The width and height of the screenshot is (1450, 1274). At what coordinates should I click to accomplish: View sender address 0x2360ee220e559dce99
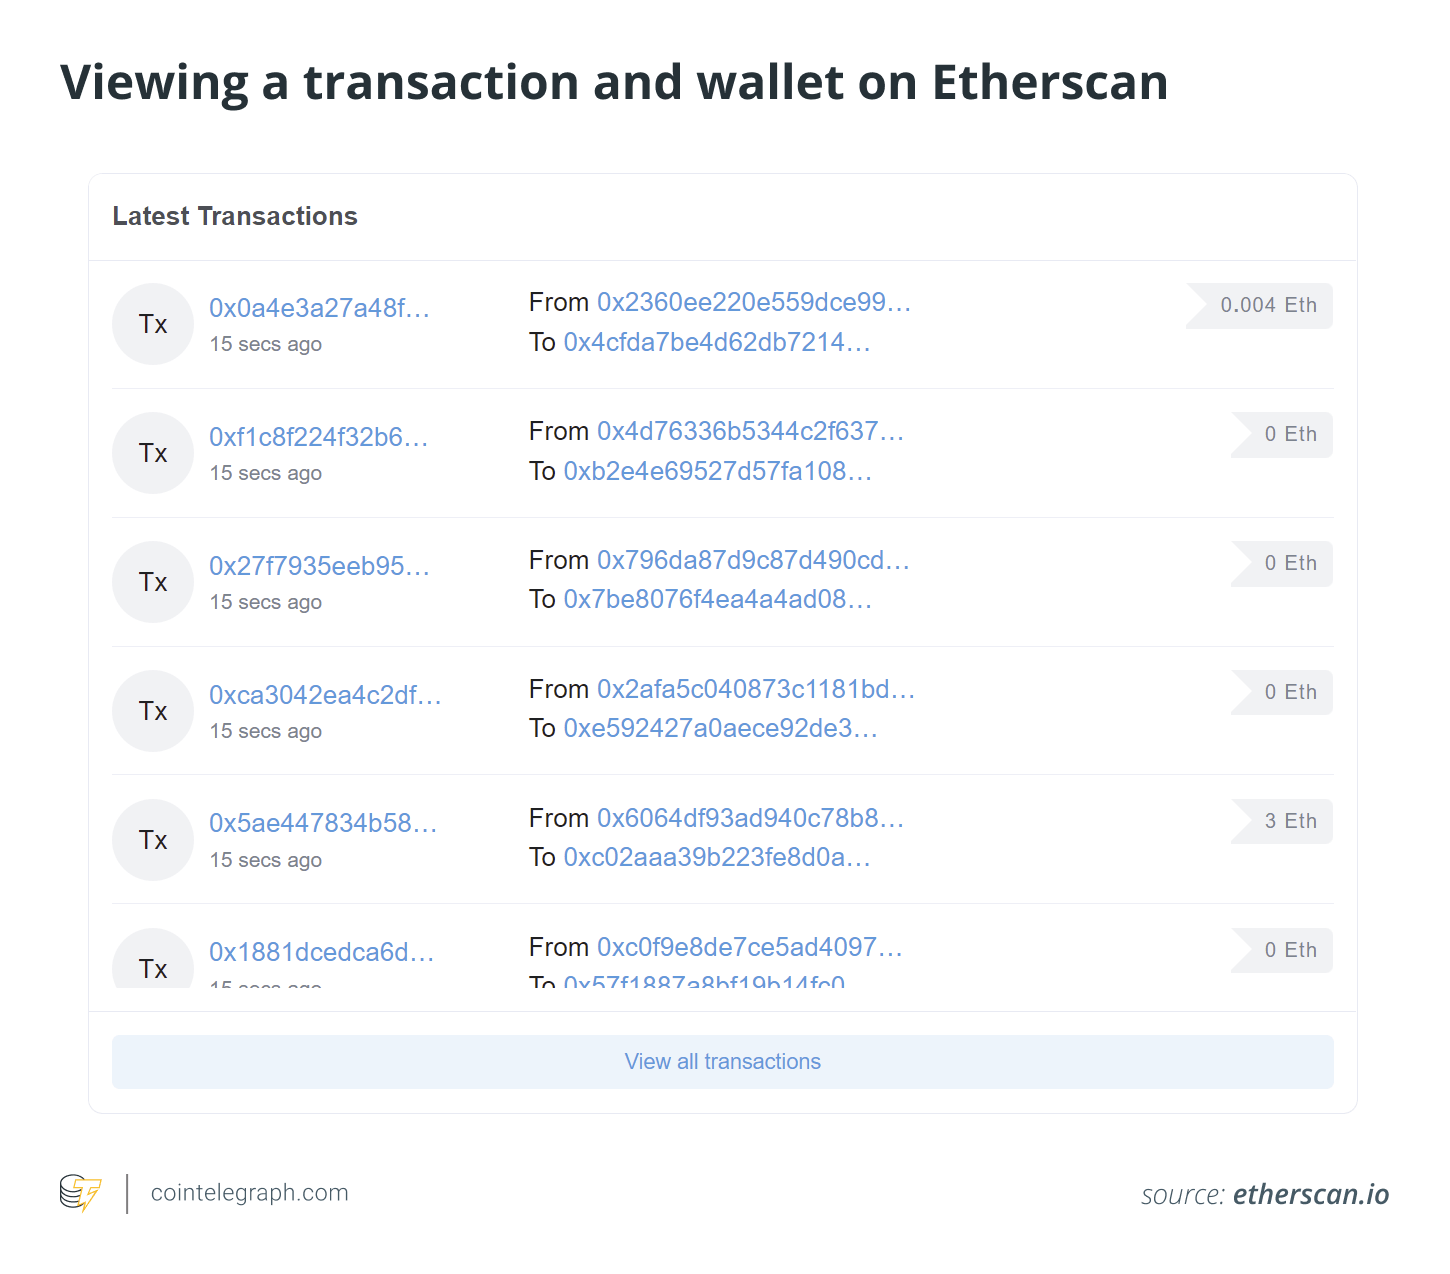coord(754,302)
